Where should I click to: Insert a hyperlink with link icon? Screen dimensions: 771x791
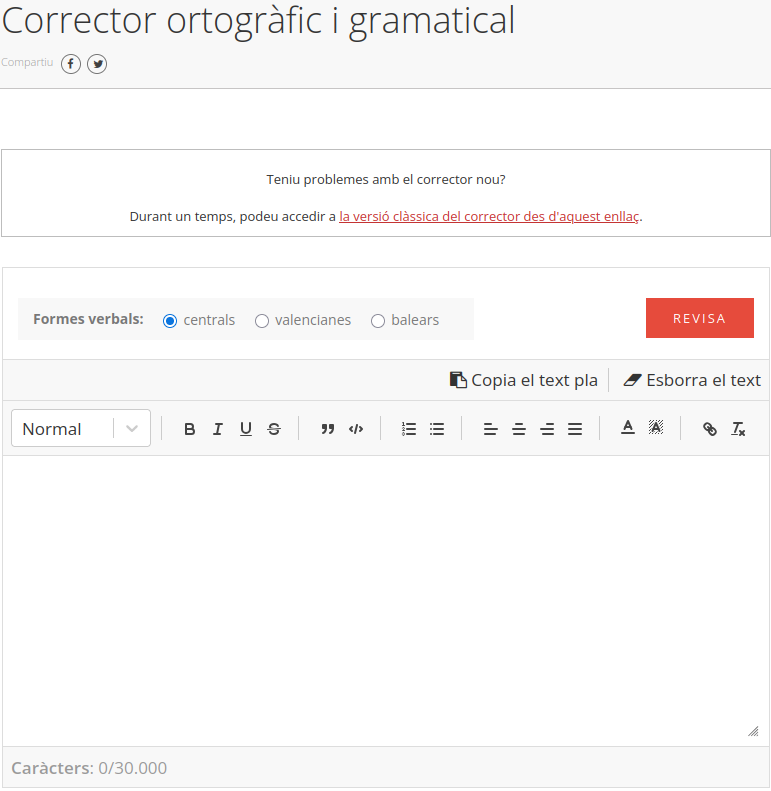tap(710, 429)
